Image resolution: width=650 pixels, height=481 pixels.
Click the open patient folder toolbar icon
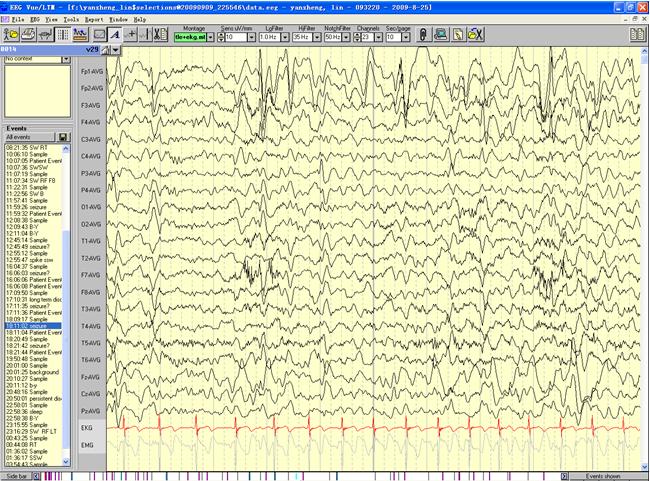coord(11,35)
